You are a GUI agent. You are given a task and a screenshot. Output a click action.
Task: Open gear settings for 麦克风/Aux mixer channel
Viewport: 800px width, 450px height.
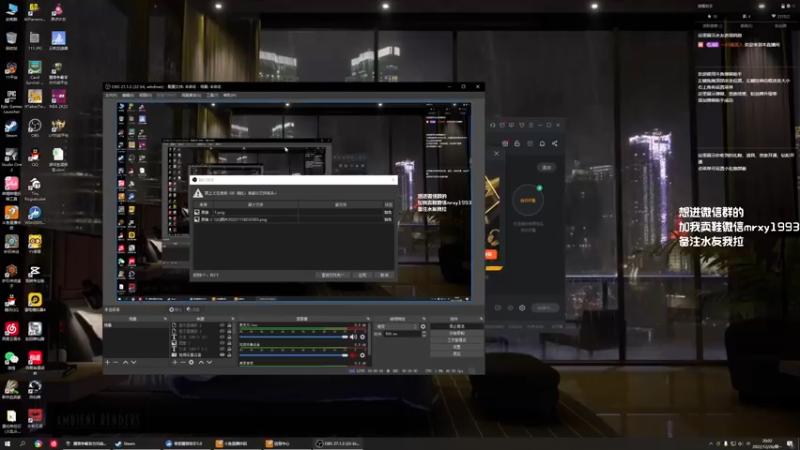pyautogui.click(x=362, y=337)
